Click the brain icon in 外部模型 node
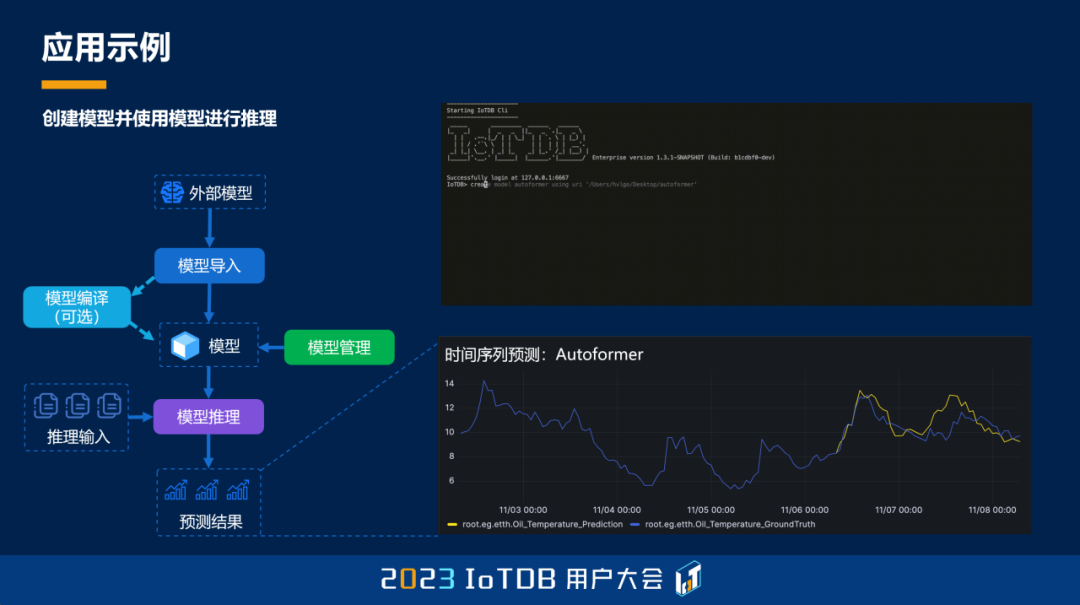The image size is (1080, 605). click(x=171, y=191)
